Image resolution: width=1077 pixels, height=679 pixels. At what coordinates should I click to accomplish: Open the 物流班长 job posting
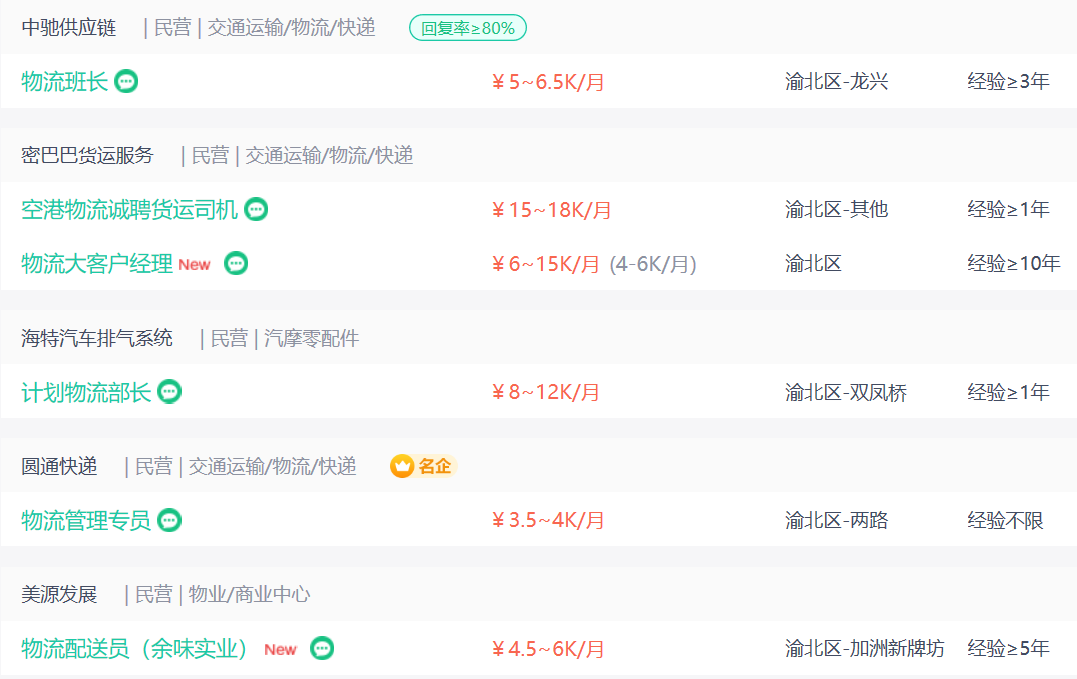click(x=64, y=82)
